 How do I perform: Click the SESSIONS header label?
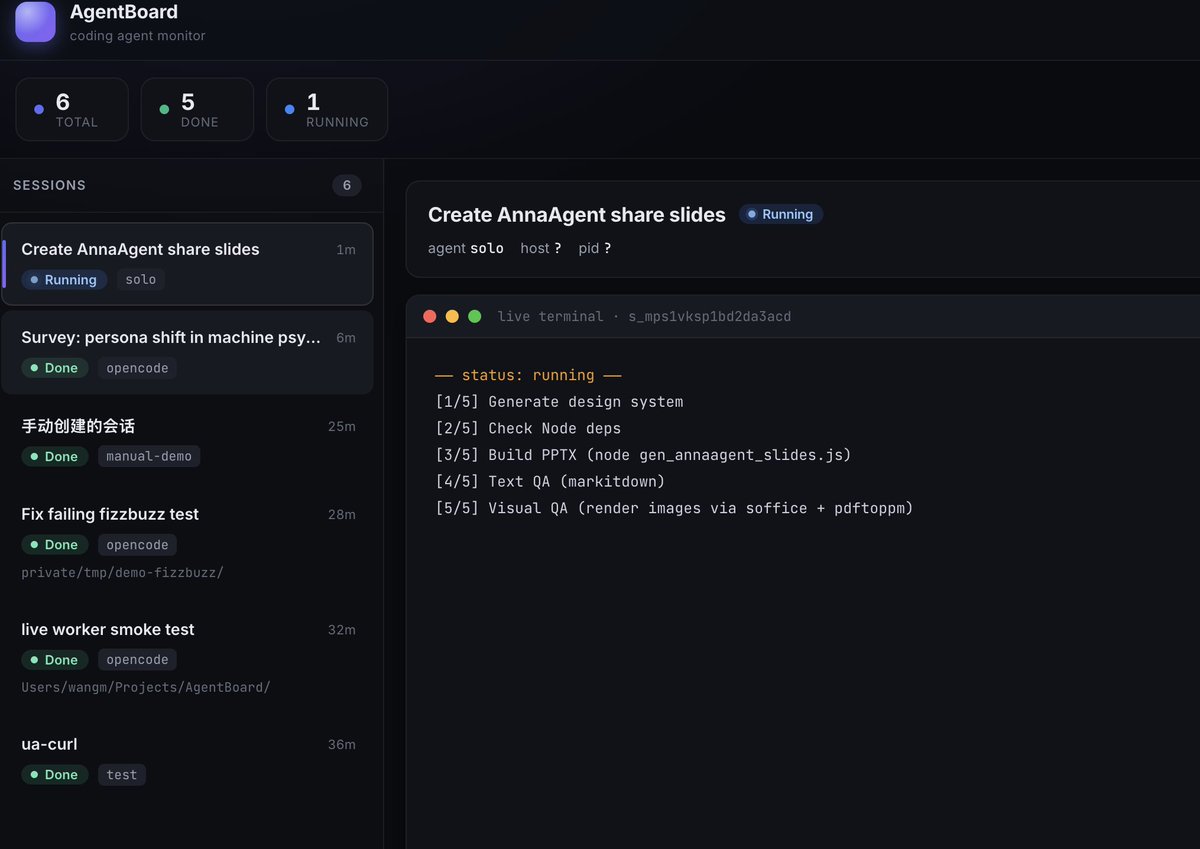click(x=49, y=185)
